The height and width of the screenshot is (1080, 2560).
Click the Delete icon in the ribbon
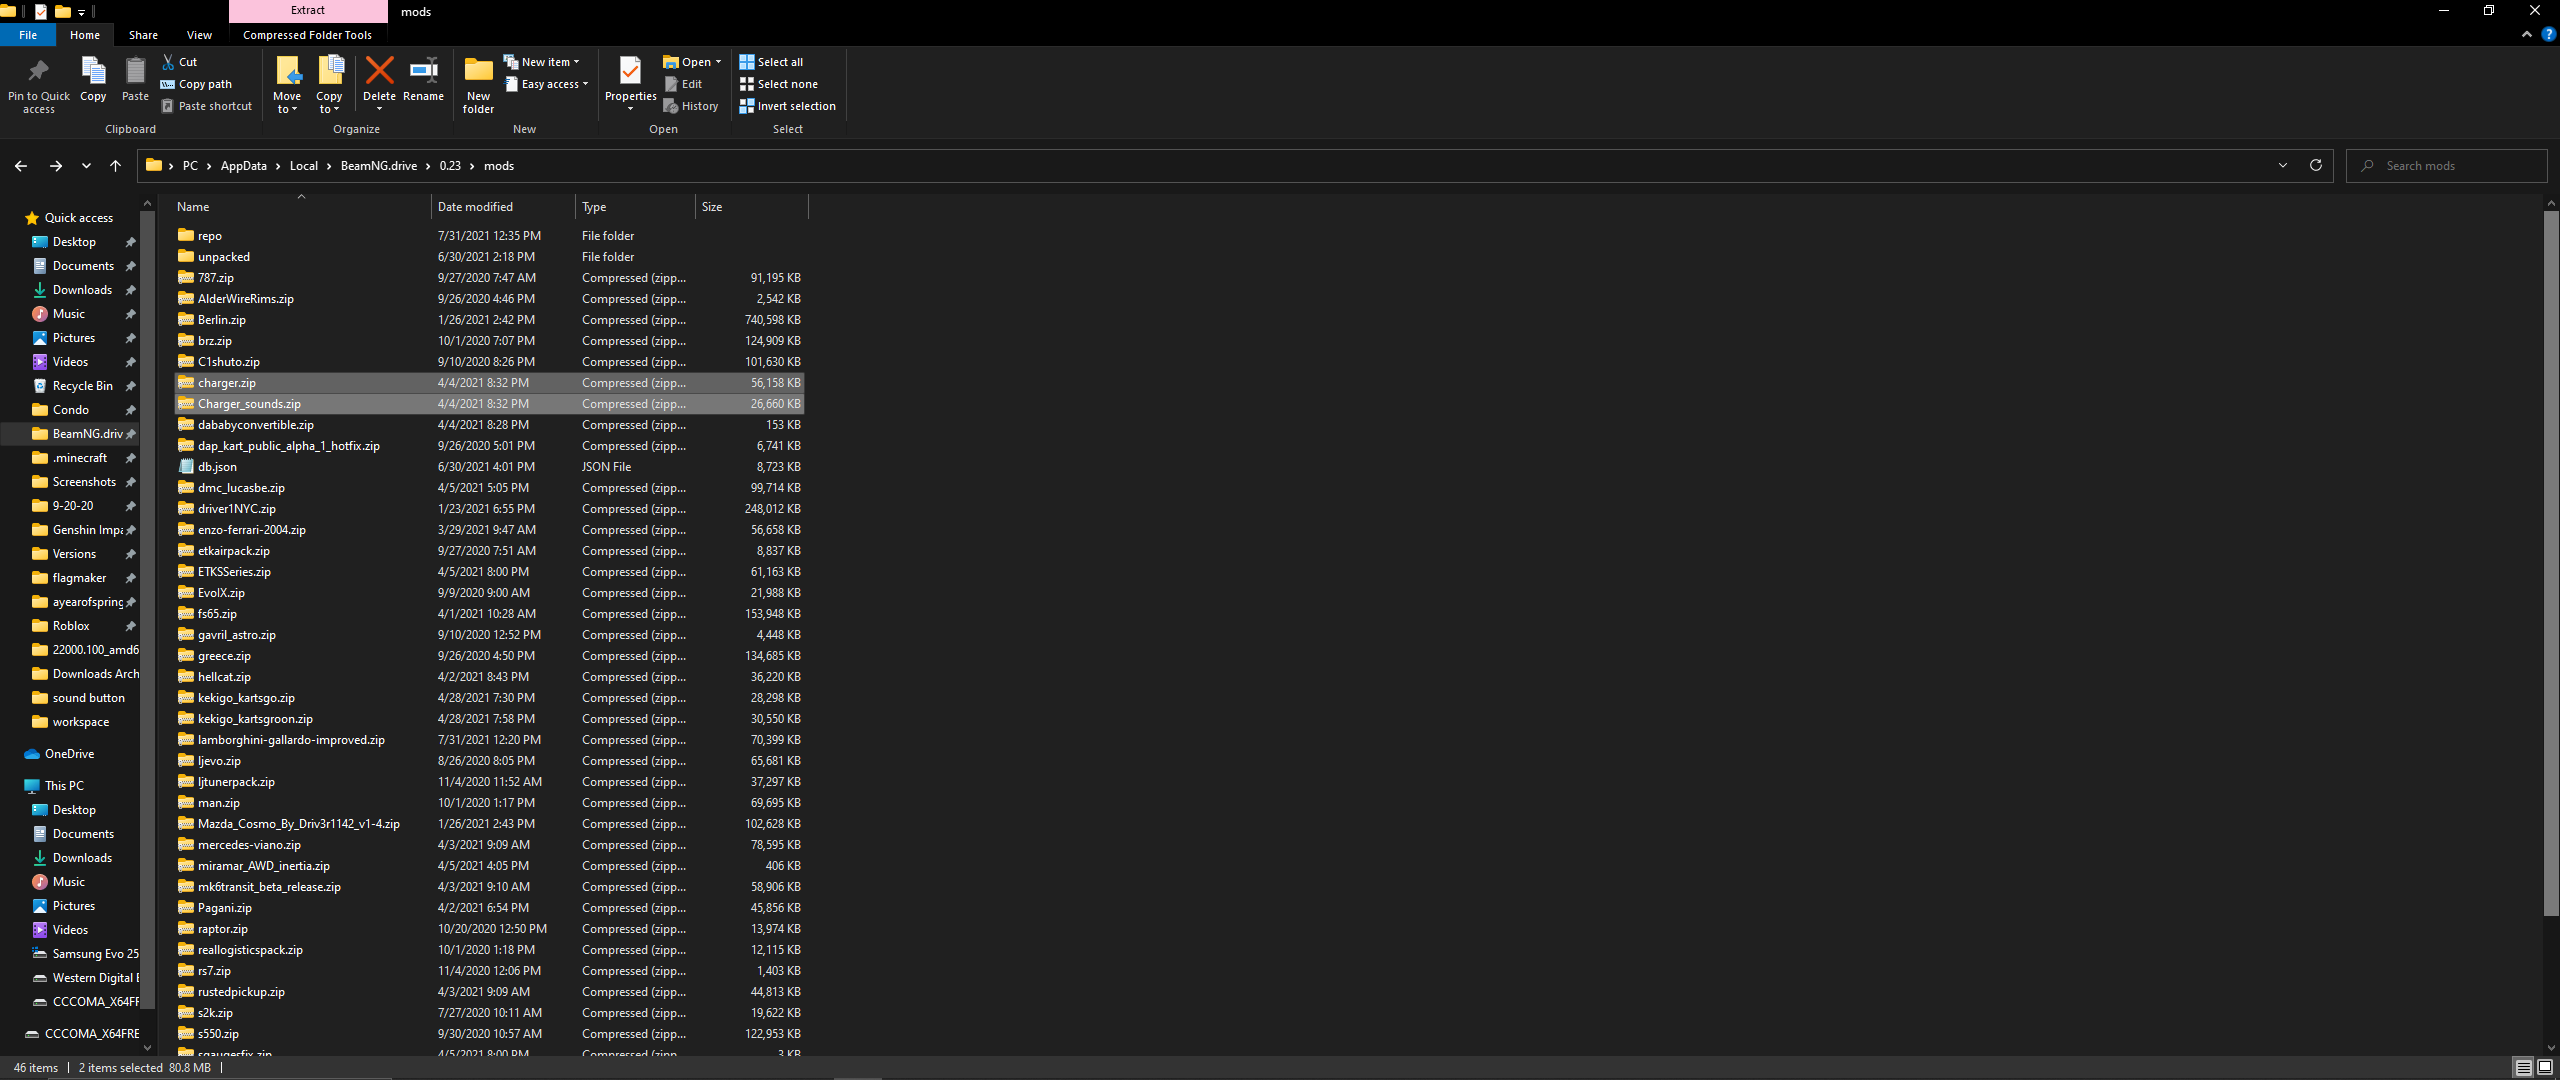379,72
